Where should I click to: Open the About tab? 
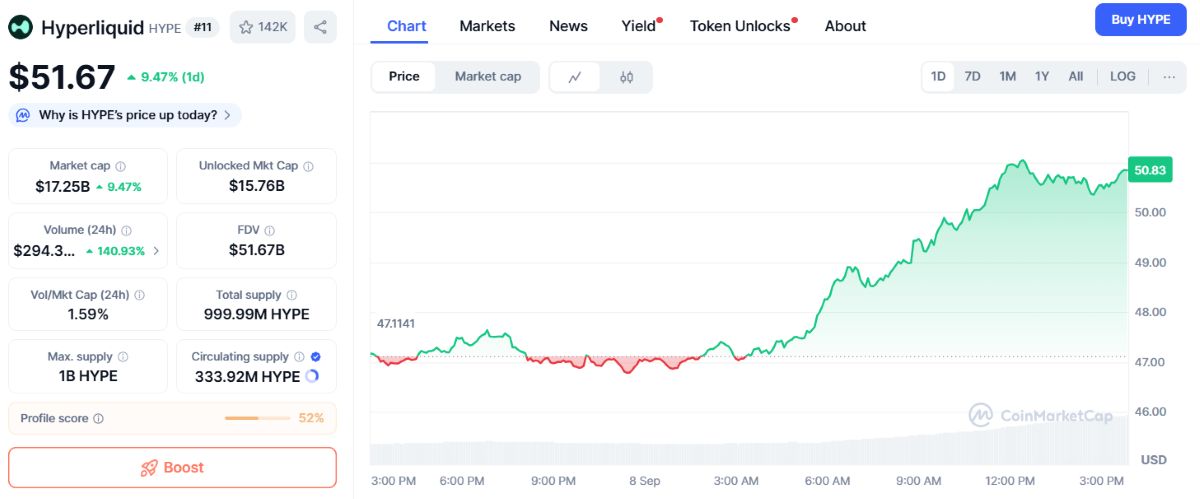[846, 26]
